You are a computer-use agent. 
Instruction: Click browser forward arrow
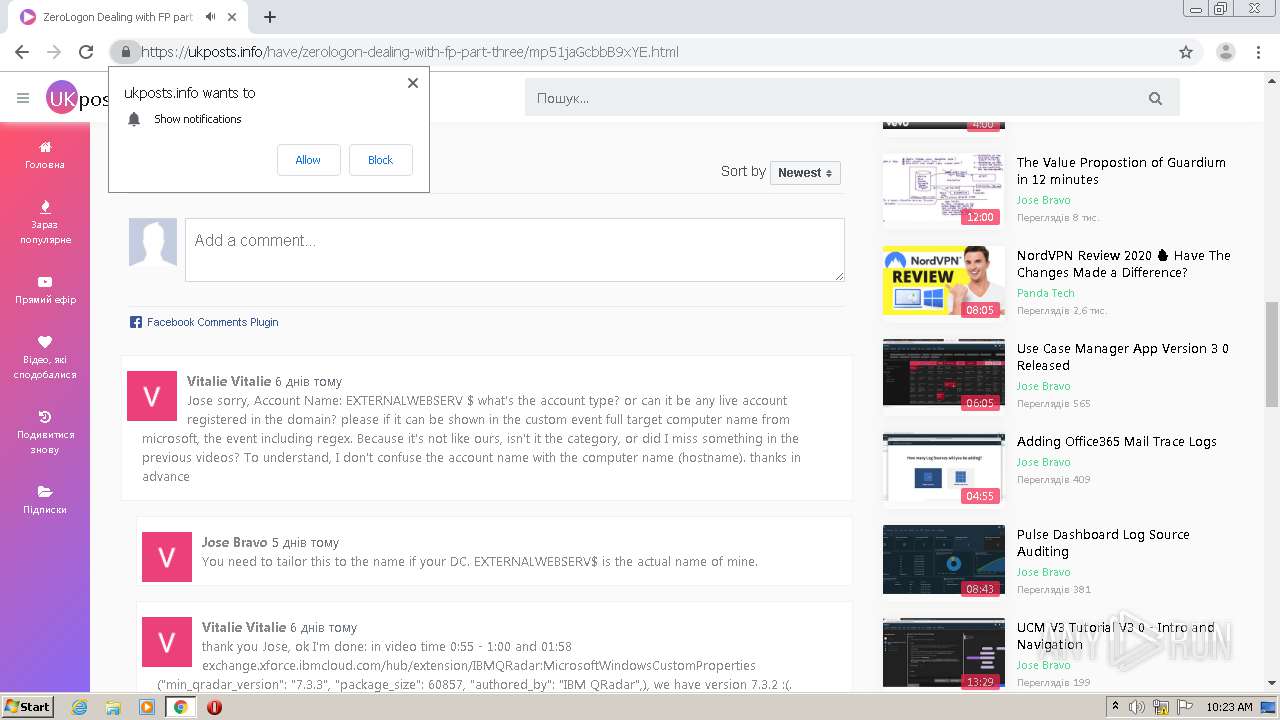54,52
